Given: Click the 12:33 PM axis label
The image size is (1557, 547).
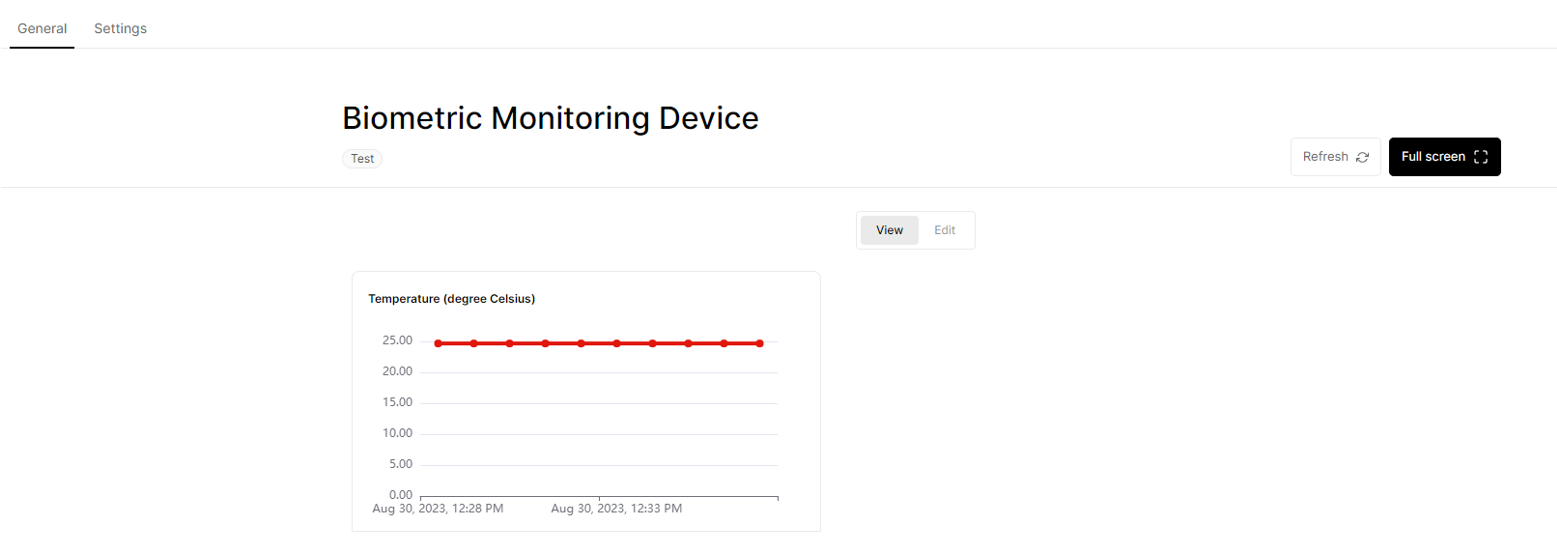Looking at the screenshot, I should [617, 509].
